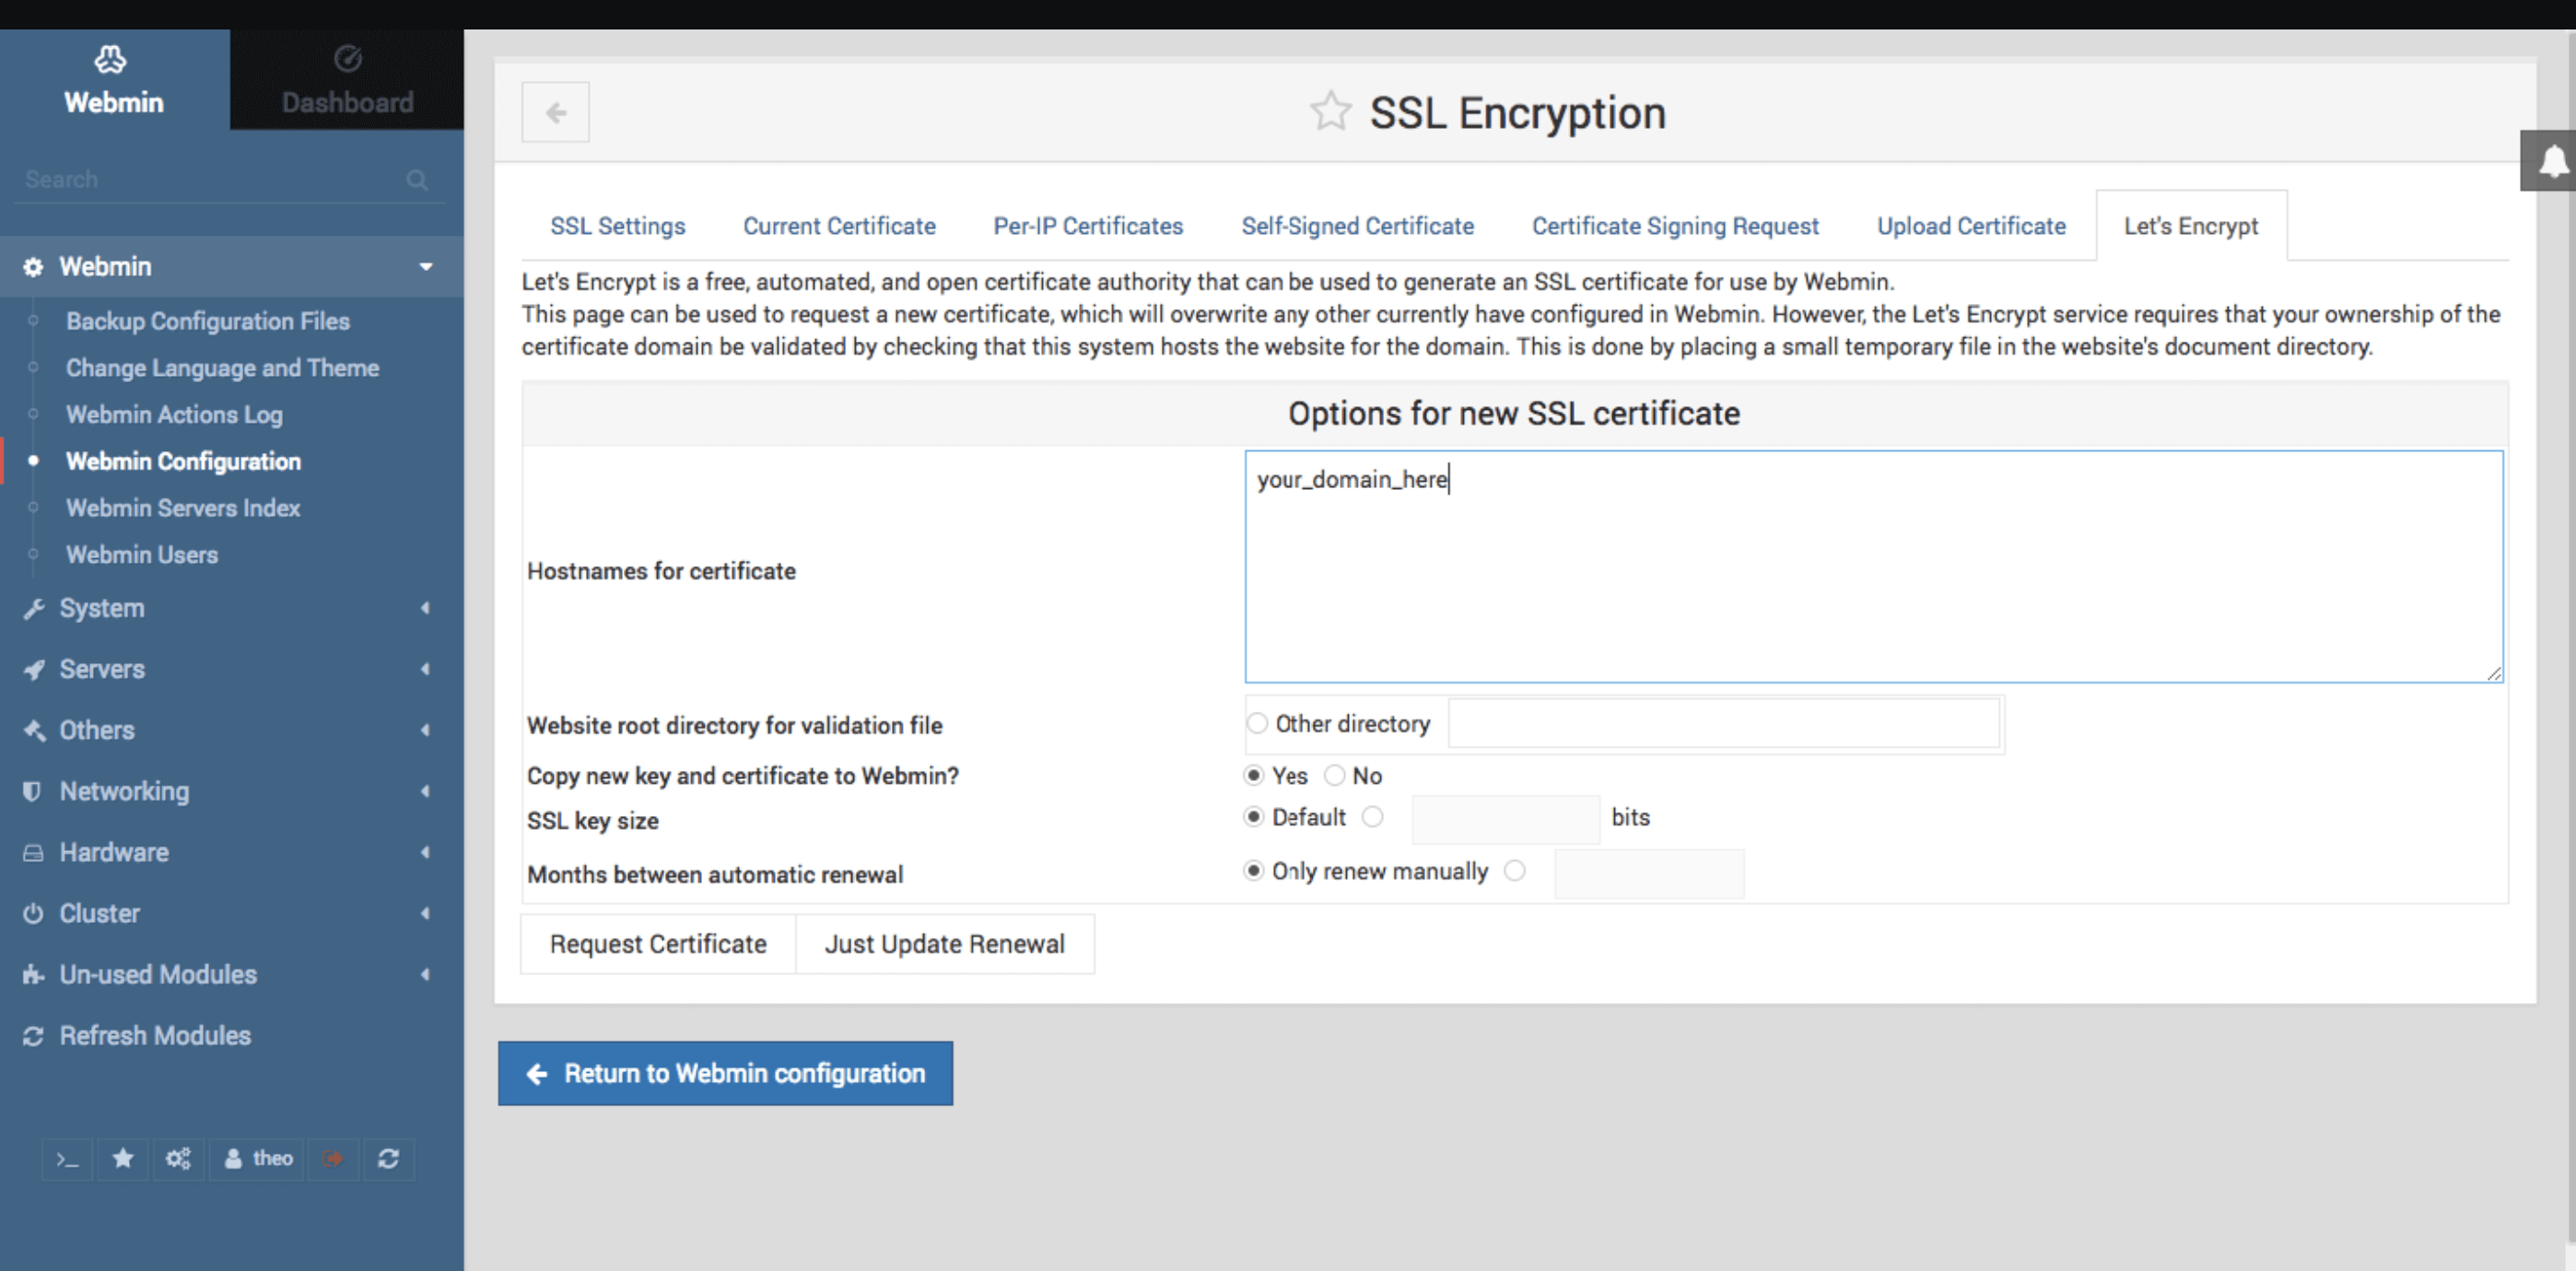Click the search magnifier icon in sidebar
This screenshot has width=2576, height=1271.
pos(417,179)
